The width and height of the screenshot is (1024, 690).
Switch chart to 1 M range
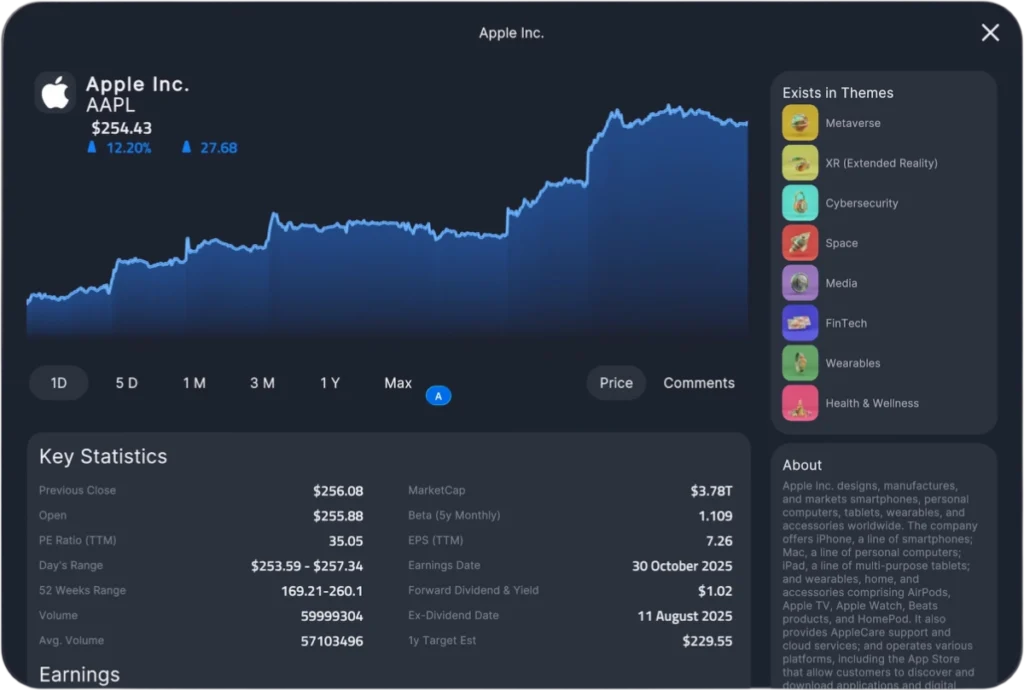[x=194, y=383]
